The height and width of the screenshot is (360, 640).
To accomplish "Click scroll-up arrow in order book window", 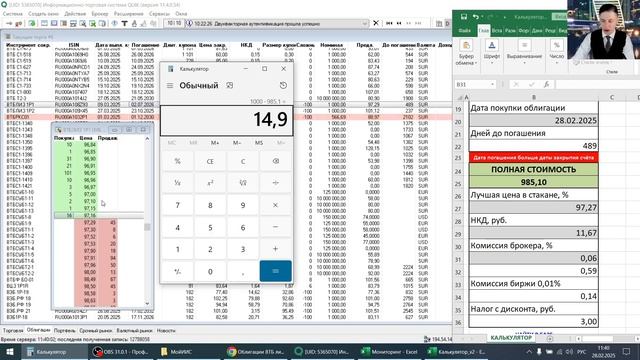I will [x=147, y=139].
